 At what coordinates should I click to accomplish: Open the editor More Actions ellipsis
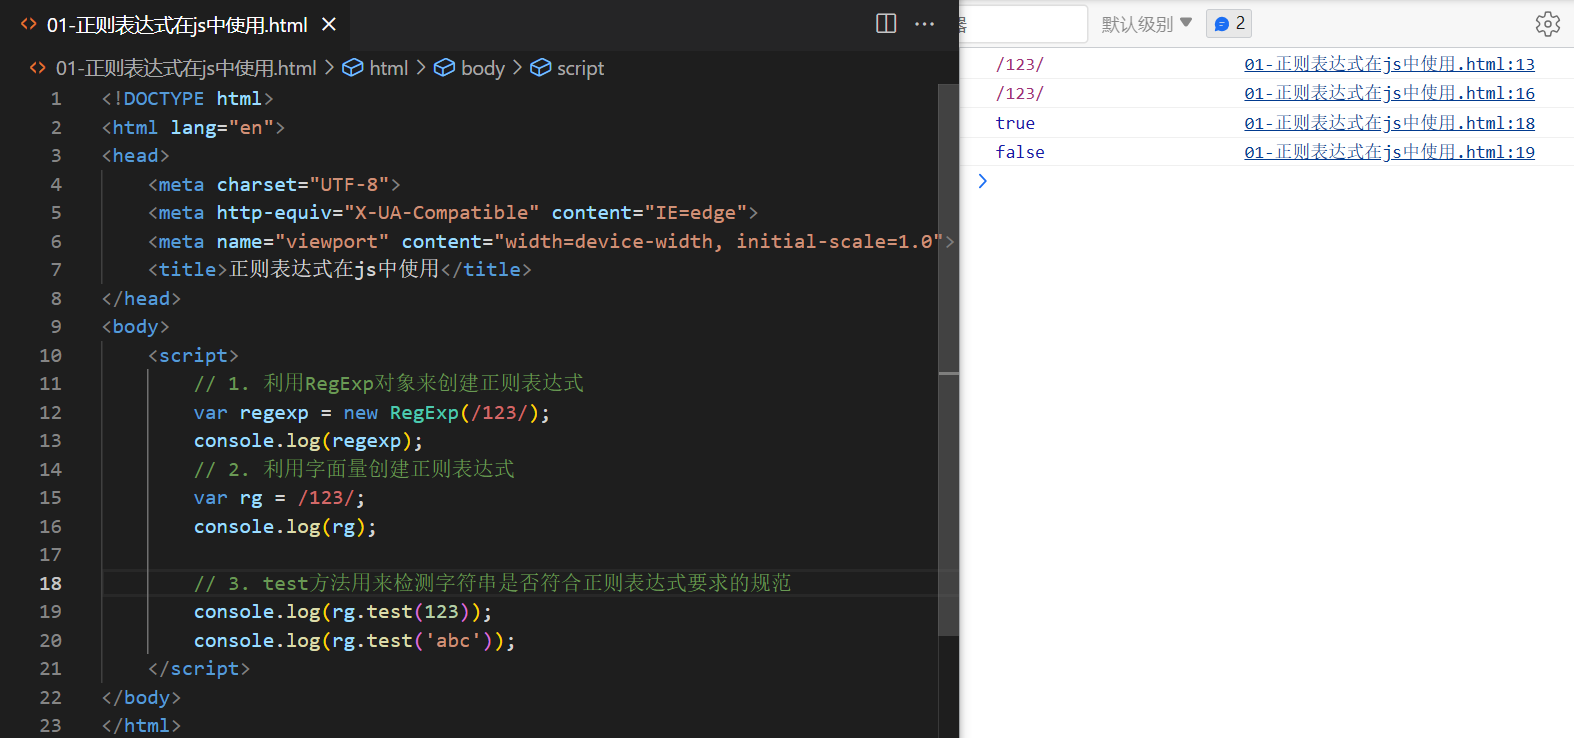point(925,23)
